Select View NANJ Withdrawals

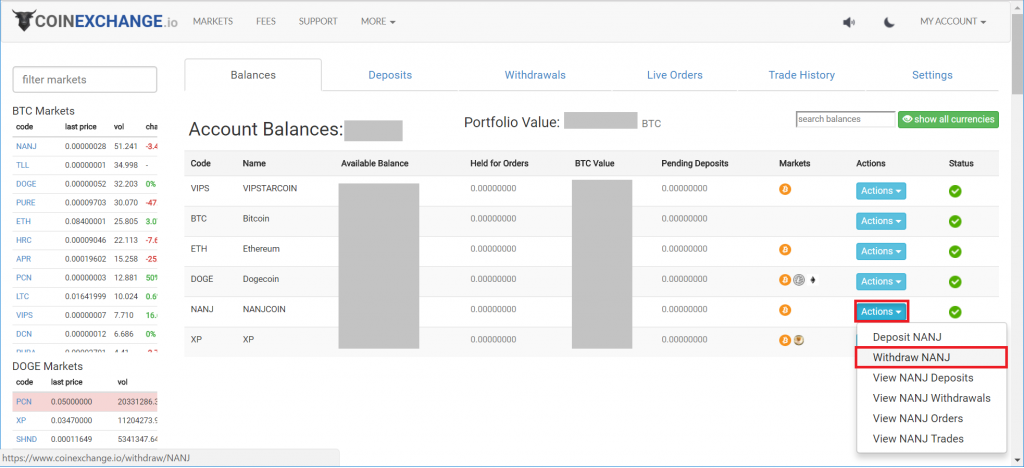931,398
